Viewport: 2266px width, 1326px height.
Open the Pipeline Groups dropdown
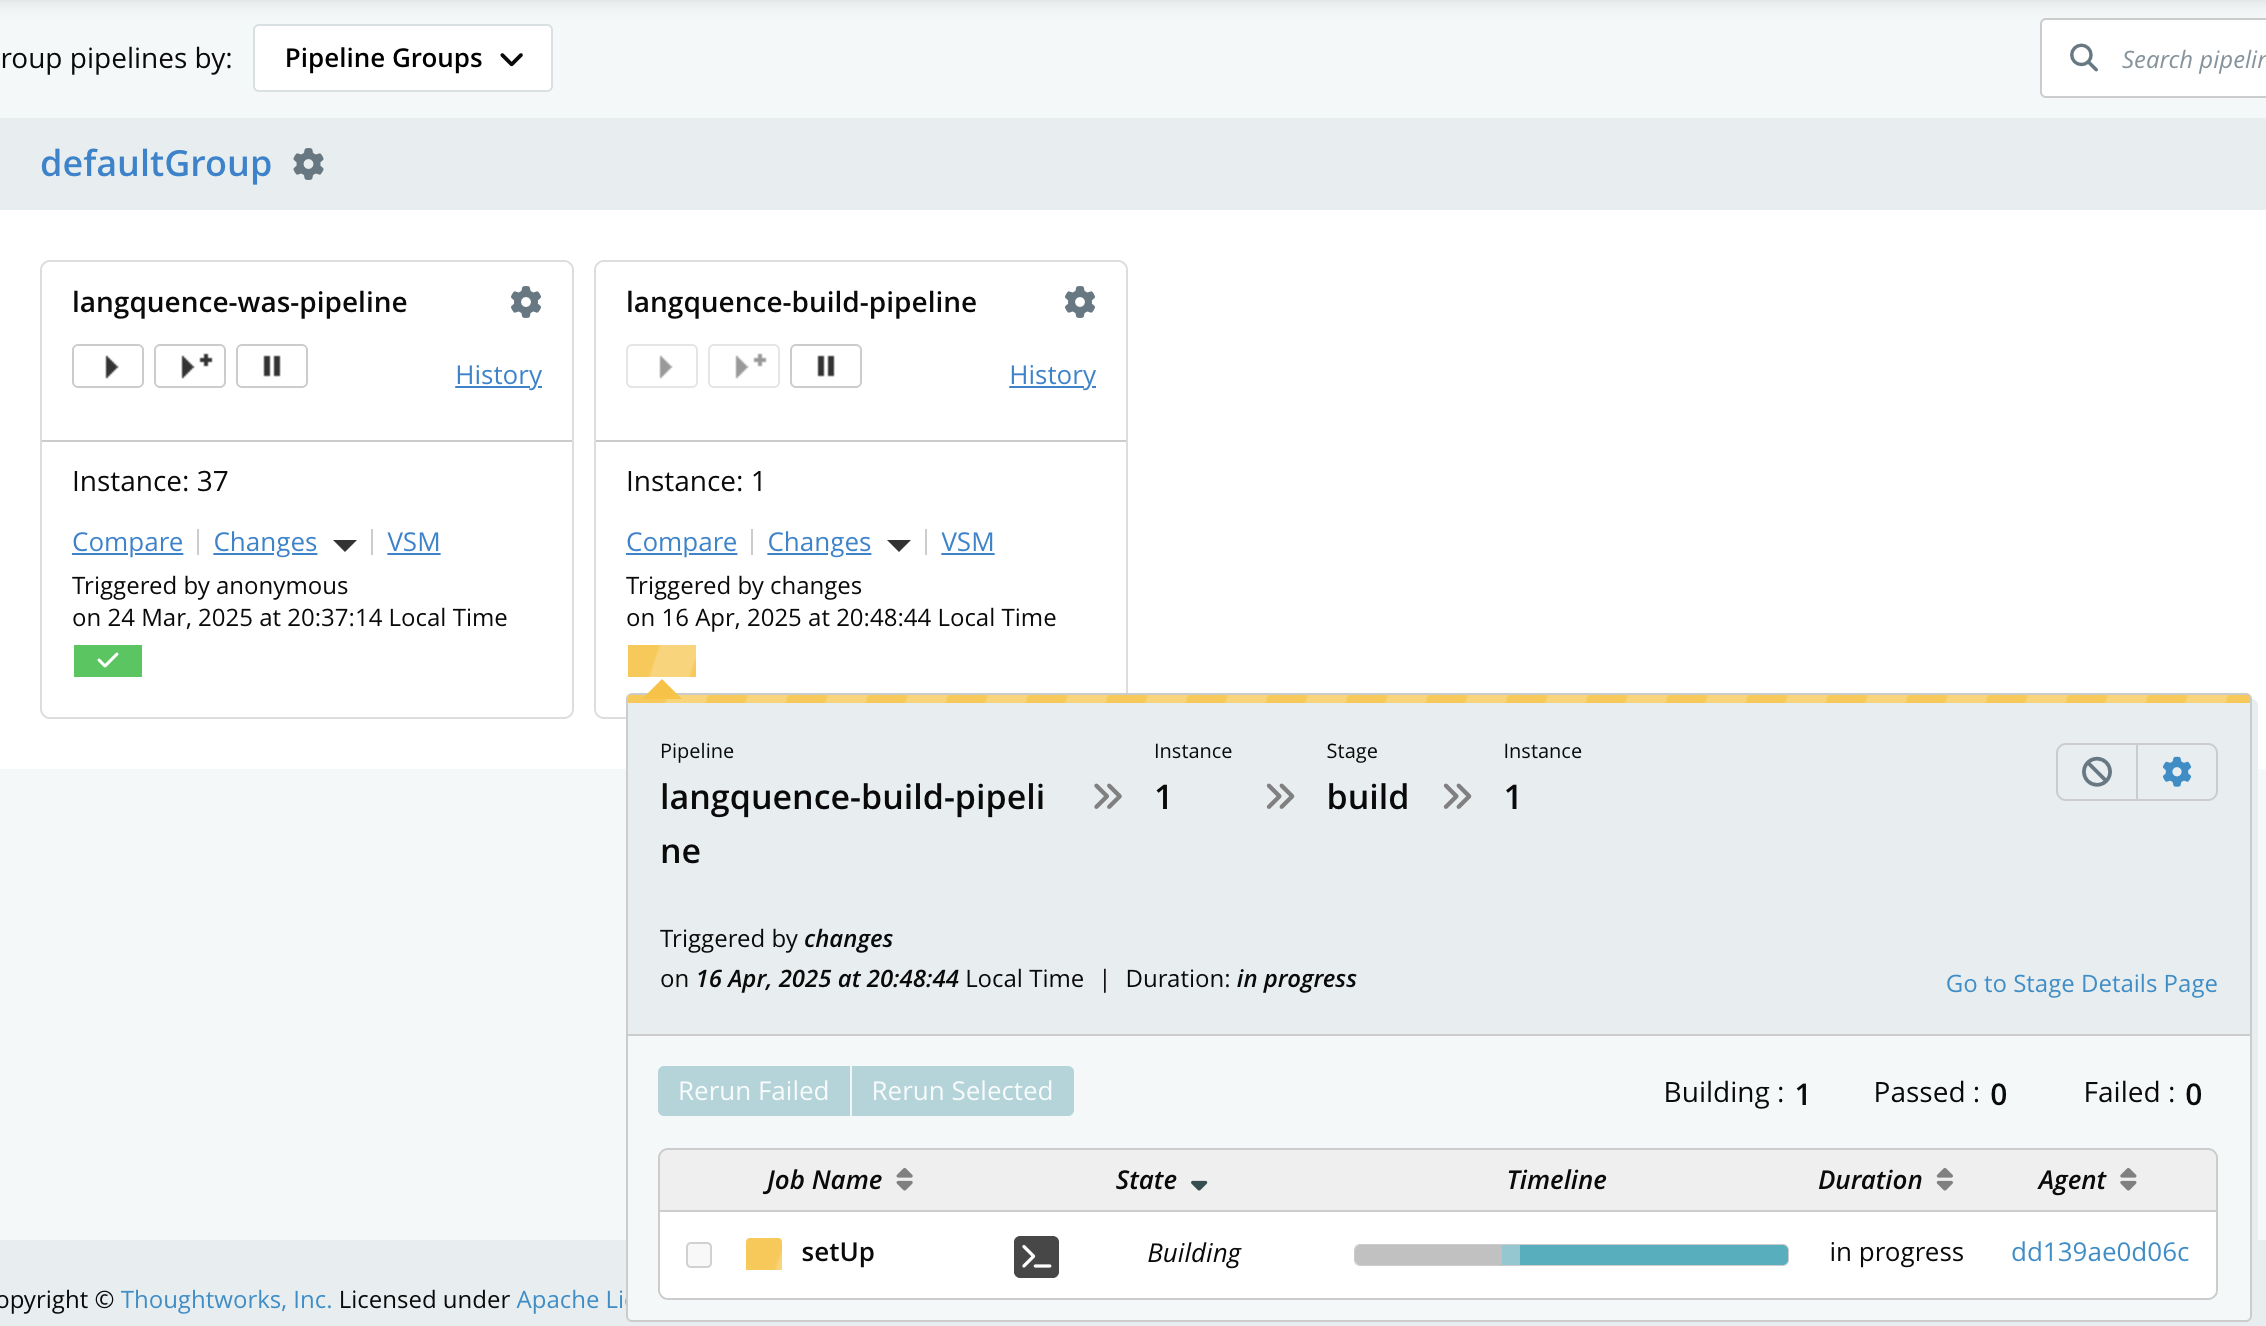403,59
